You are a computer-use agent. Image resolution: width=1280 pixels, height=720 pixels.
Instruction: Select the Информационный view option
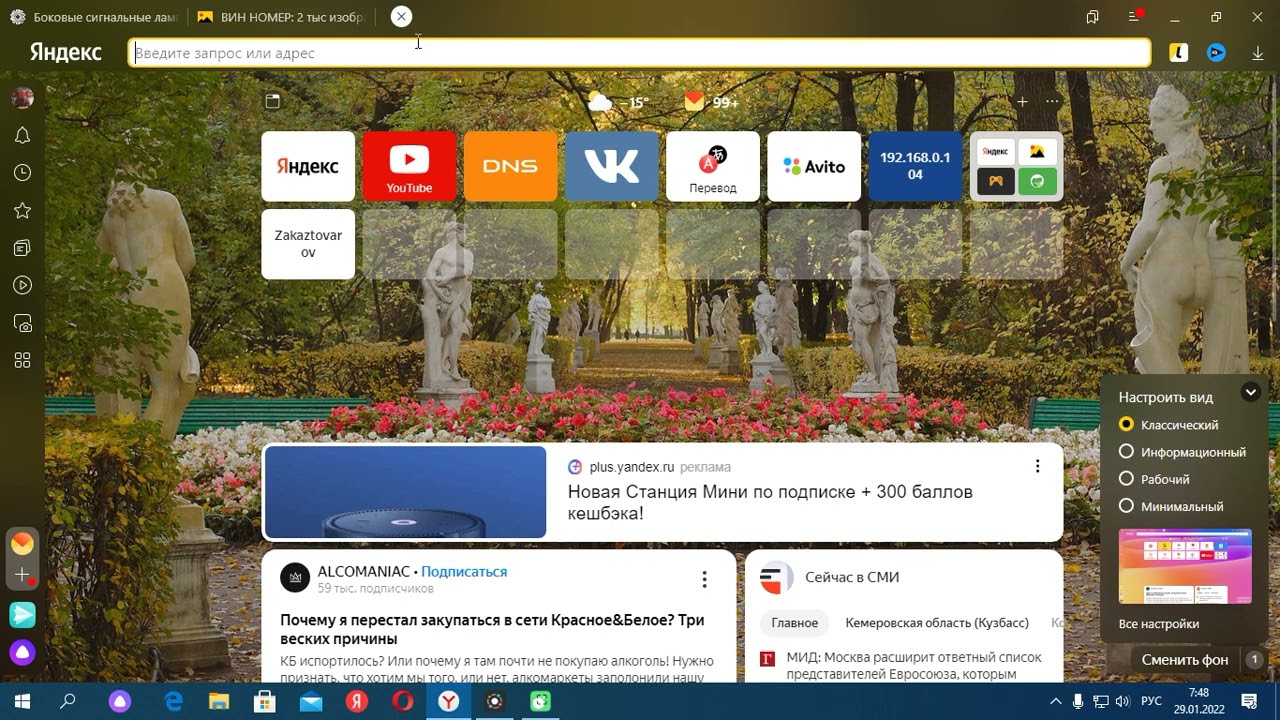tap(1182, 452)
